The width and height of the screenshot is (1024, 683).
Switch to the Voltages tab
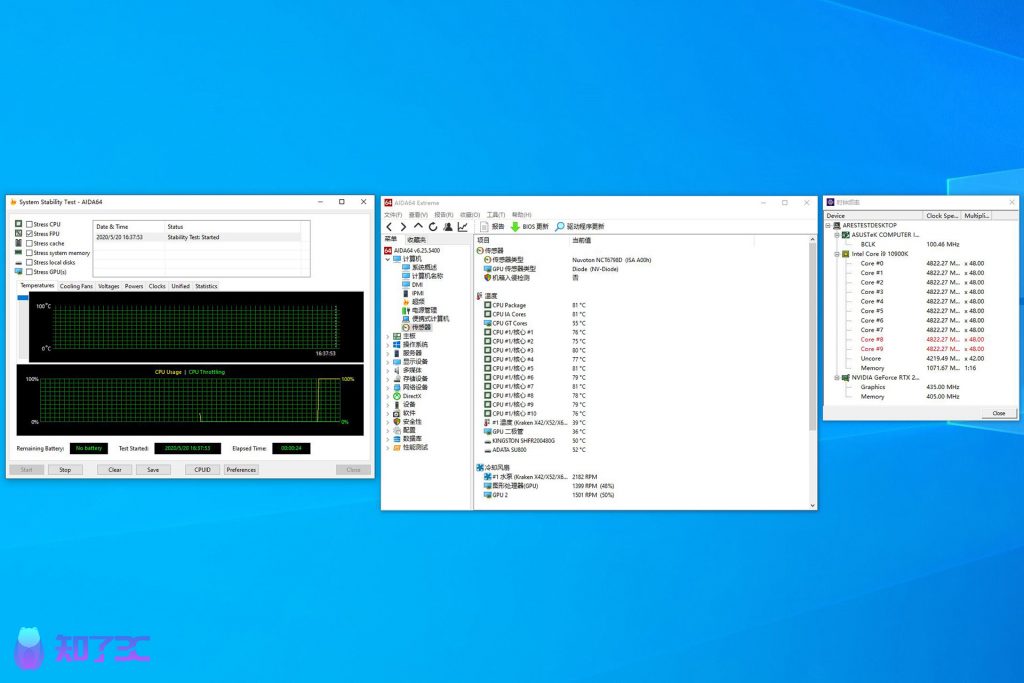108,286
